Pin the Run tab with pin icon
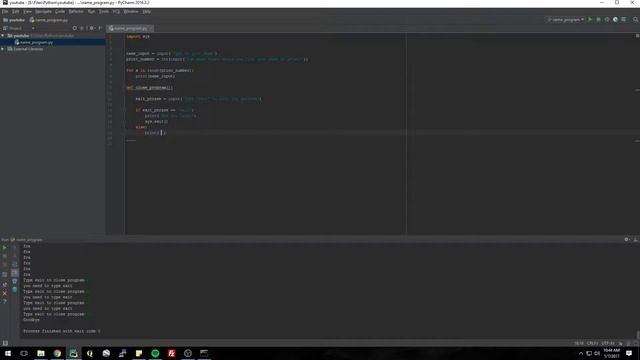This screenshot has width=640, height=360. [x=4, y=284]
